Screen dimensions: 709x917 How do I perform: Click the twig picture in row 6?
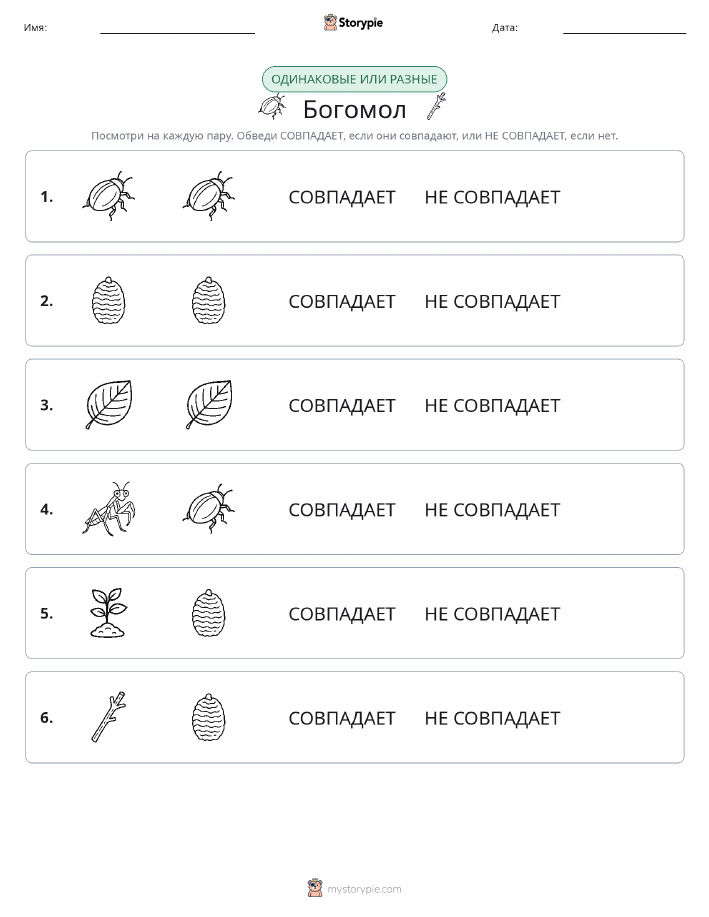[x=109, y=717]
